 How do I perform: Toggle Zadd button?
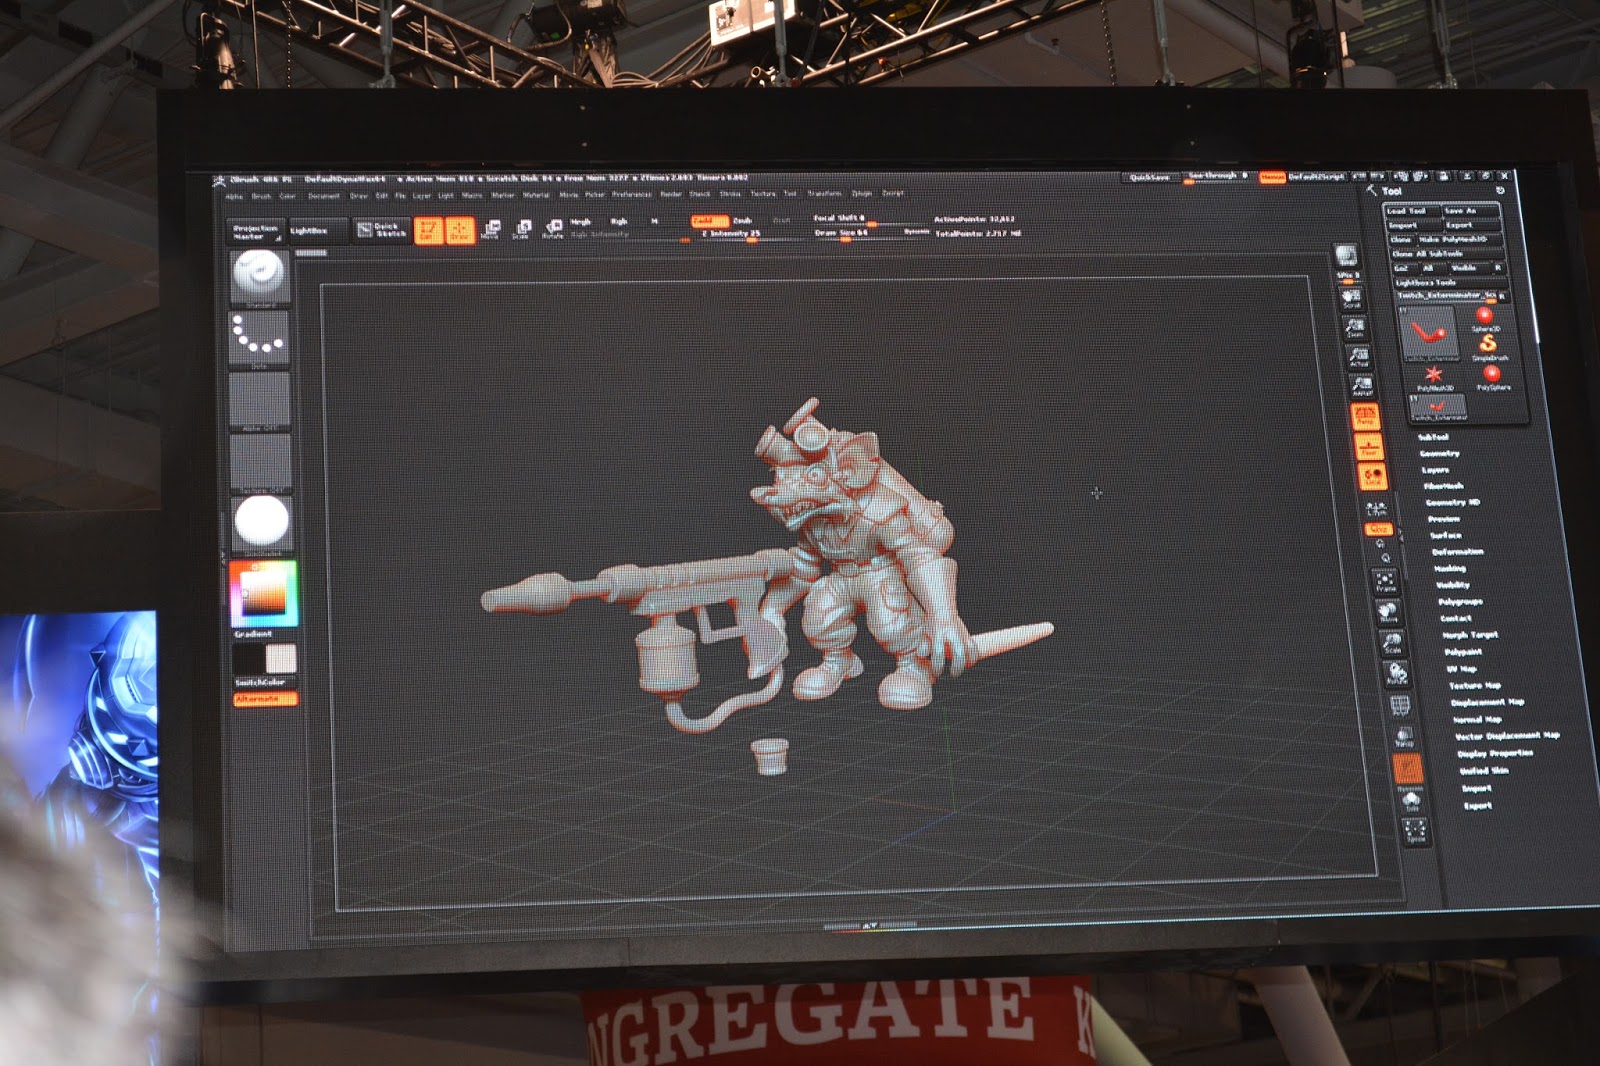708,221
